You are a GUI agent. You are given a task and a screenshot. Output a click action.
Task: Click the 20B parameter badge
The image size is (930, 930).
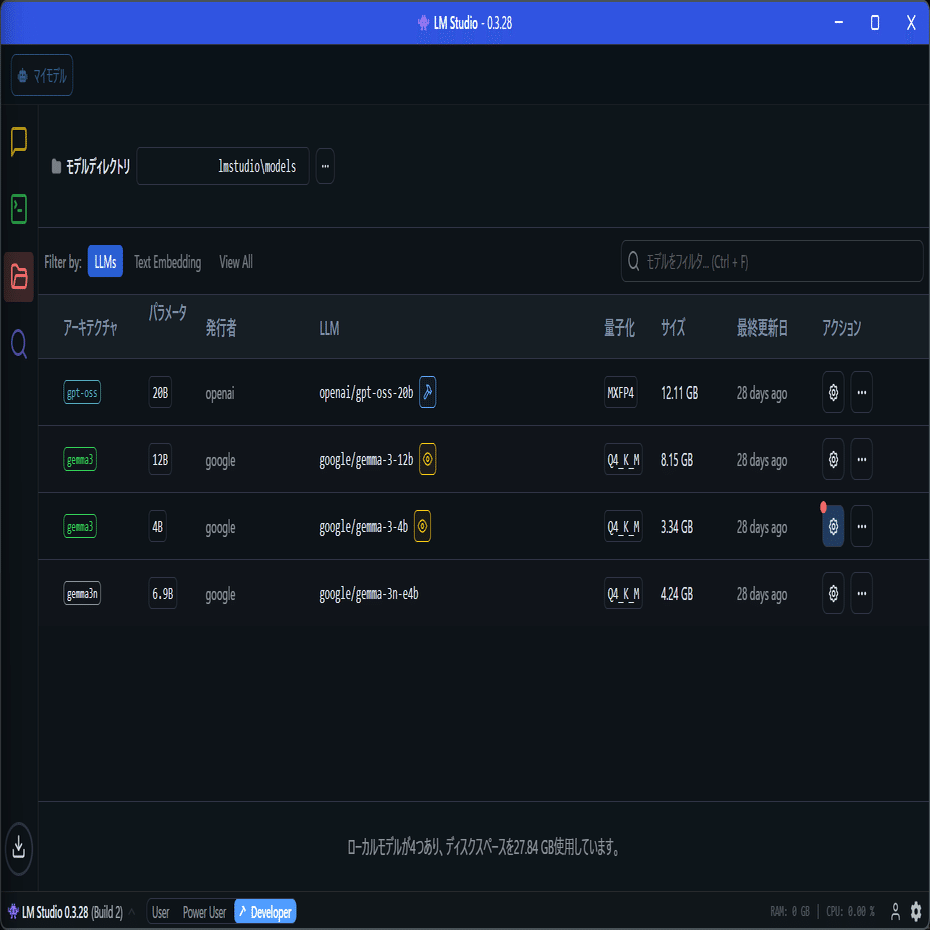pos(160,393)
